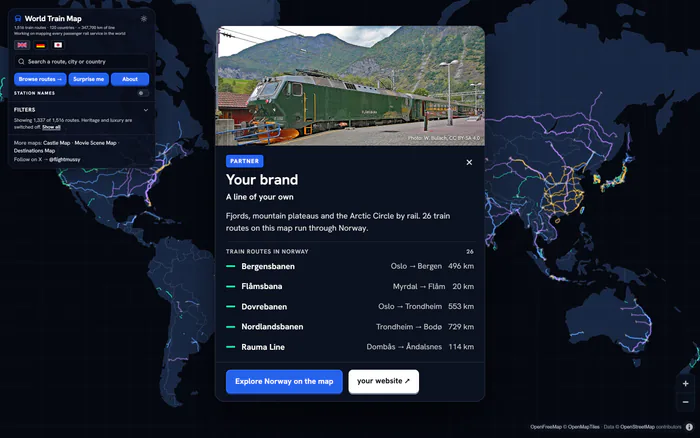Click the photo credit W. Bulach text

pos(444,138)
